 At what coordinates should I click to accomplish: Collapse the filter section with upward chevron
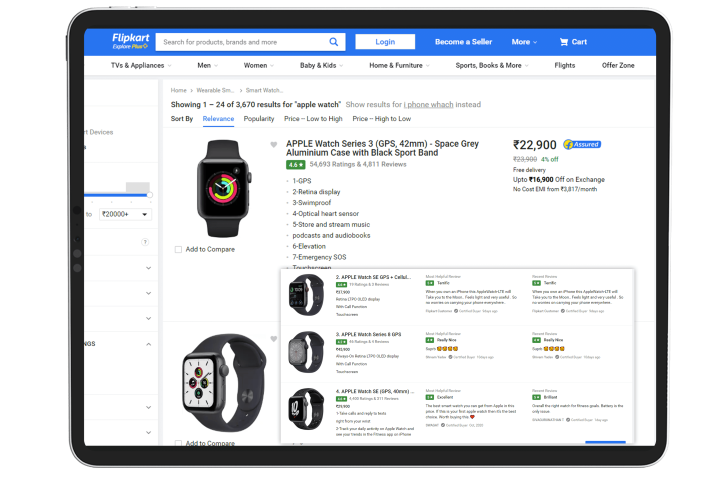click(x=148, y=344)
